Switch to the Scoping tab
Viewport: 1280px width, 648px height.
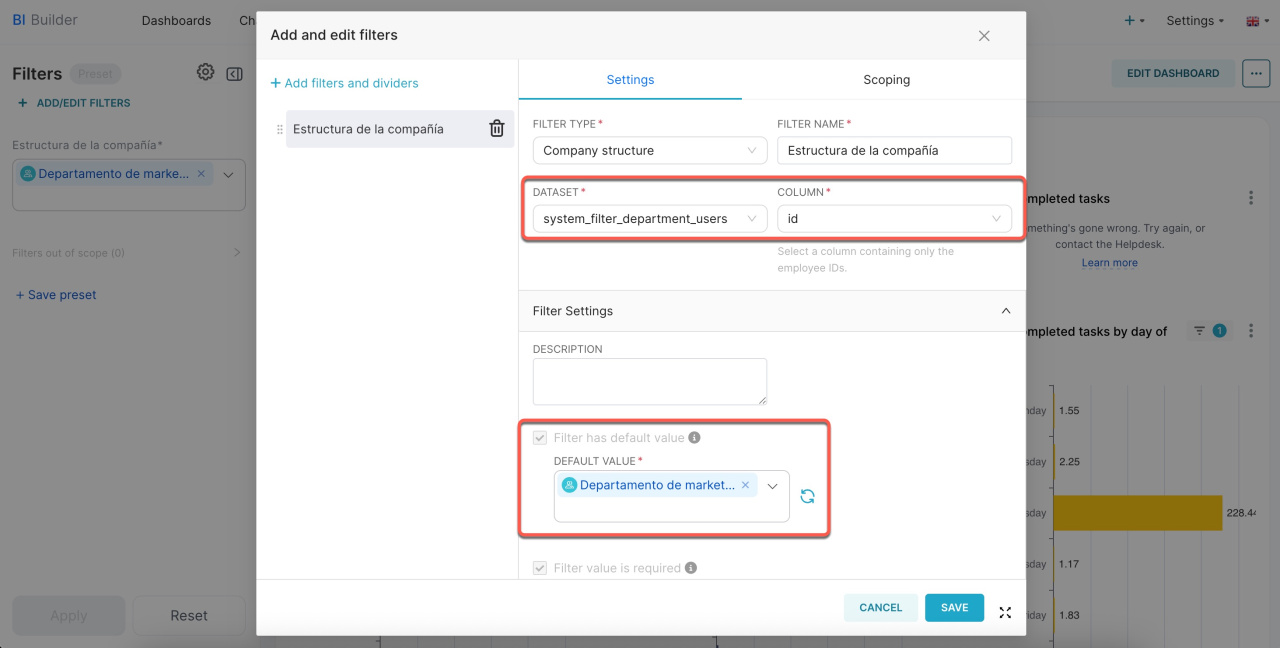tap(886, 80)
